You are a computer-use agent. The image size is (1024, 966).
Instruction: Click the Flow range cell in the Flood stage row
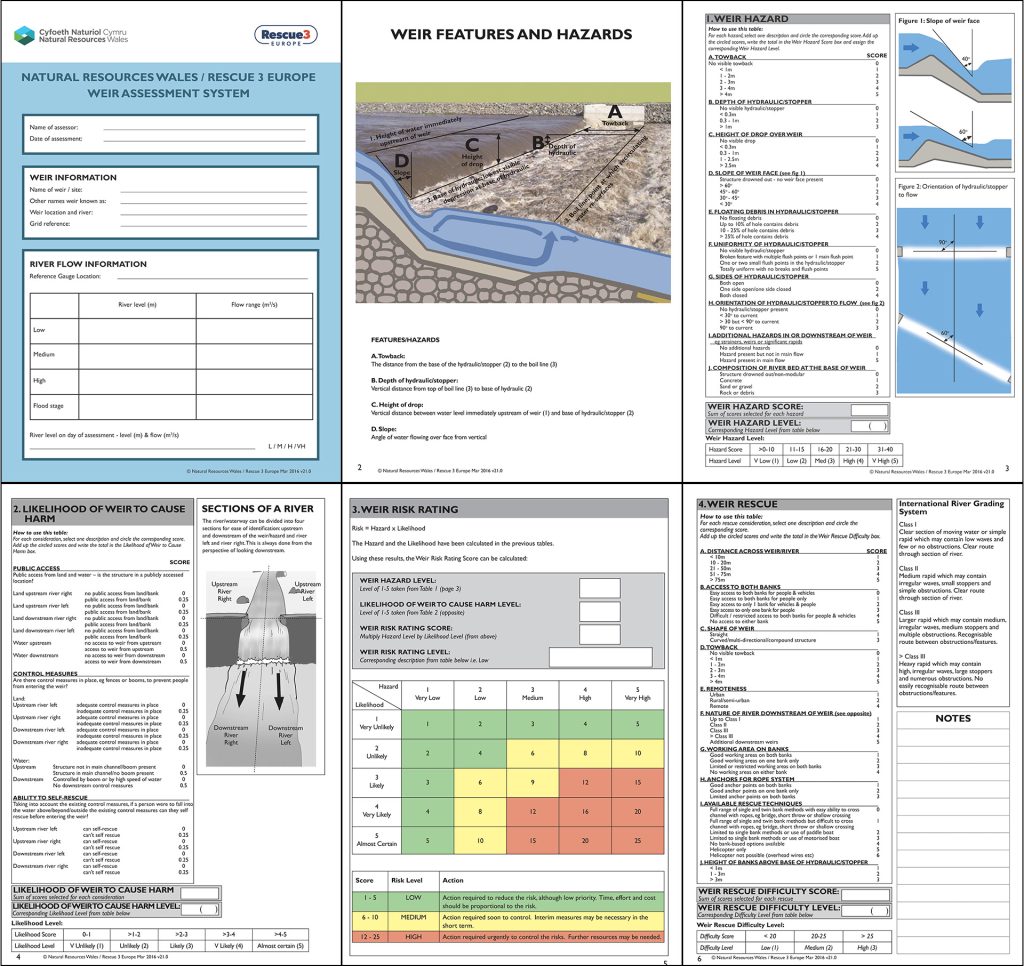tap(254, 406)
